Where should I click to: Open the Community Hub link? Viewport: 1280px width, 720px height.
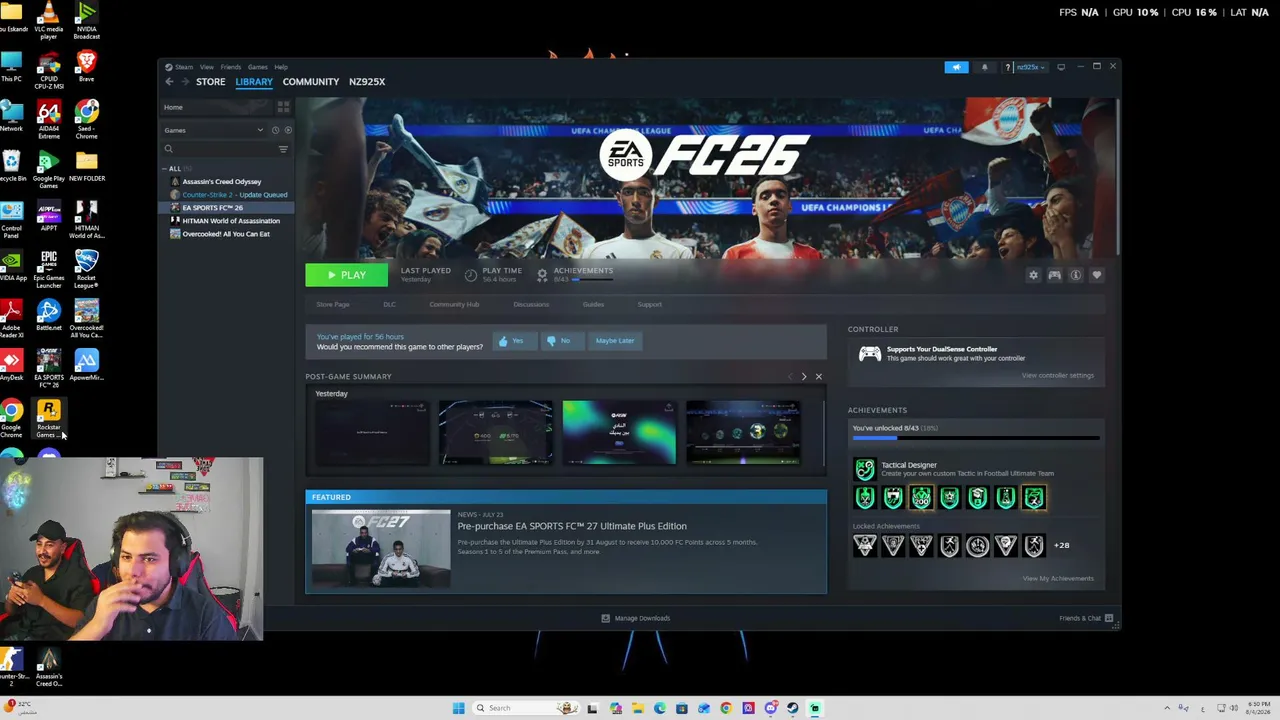(454, 304)
